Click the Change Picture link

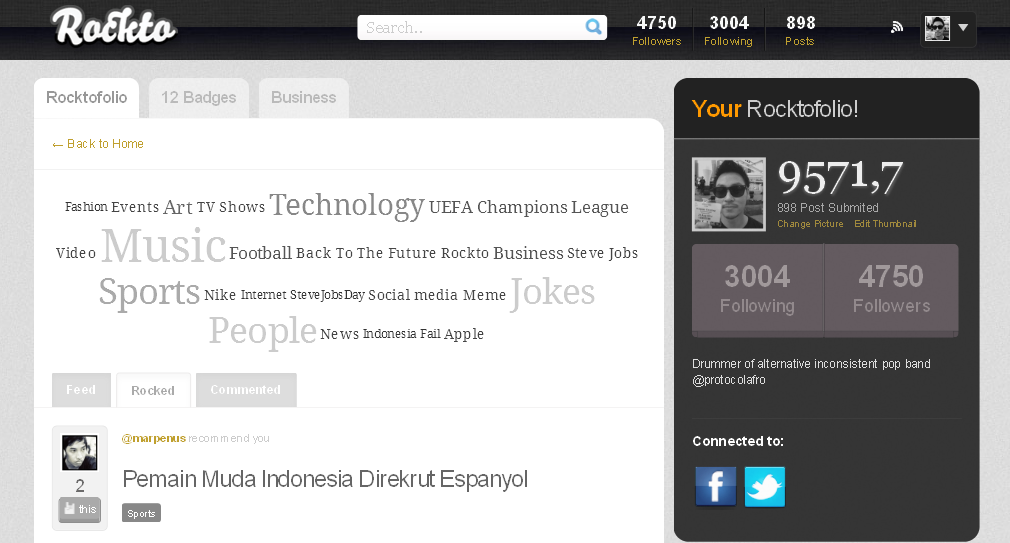pyautogui.click(x=810, y=224)
